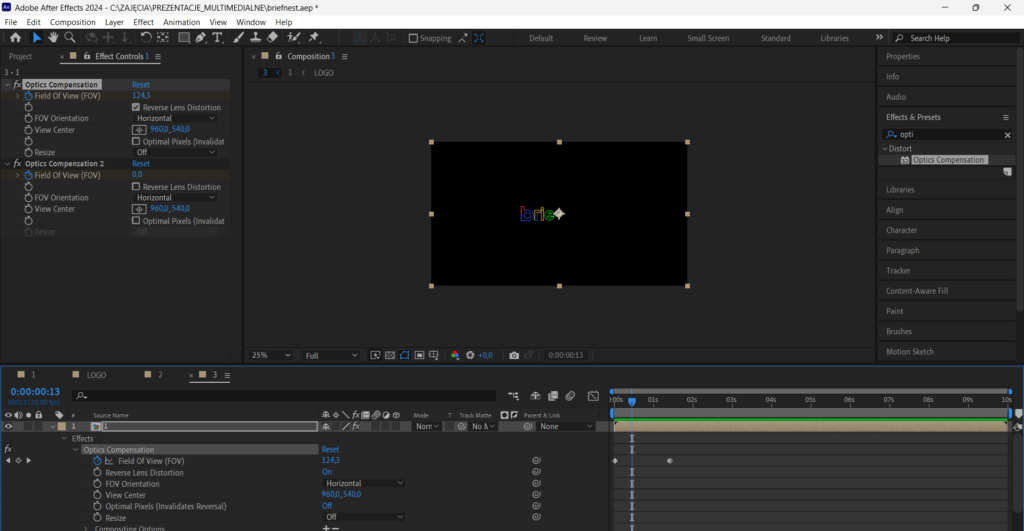This screenshot has width=1024, height=531.
Task: Select the Horizontal Type tool
Action: click(x=217, y=38)
